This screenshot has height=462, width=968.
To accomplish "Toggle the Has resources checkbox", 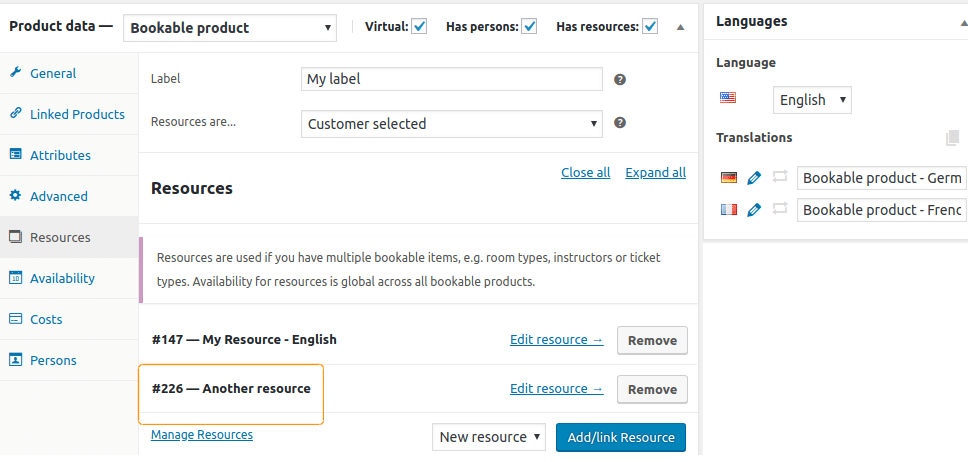I will point(649,27).
